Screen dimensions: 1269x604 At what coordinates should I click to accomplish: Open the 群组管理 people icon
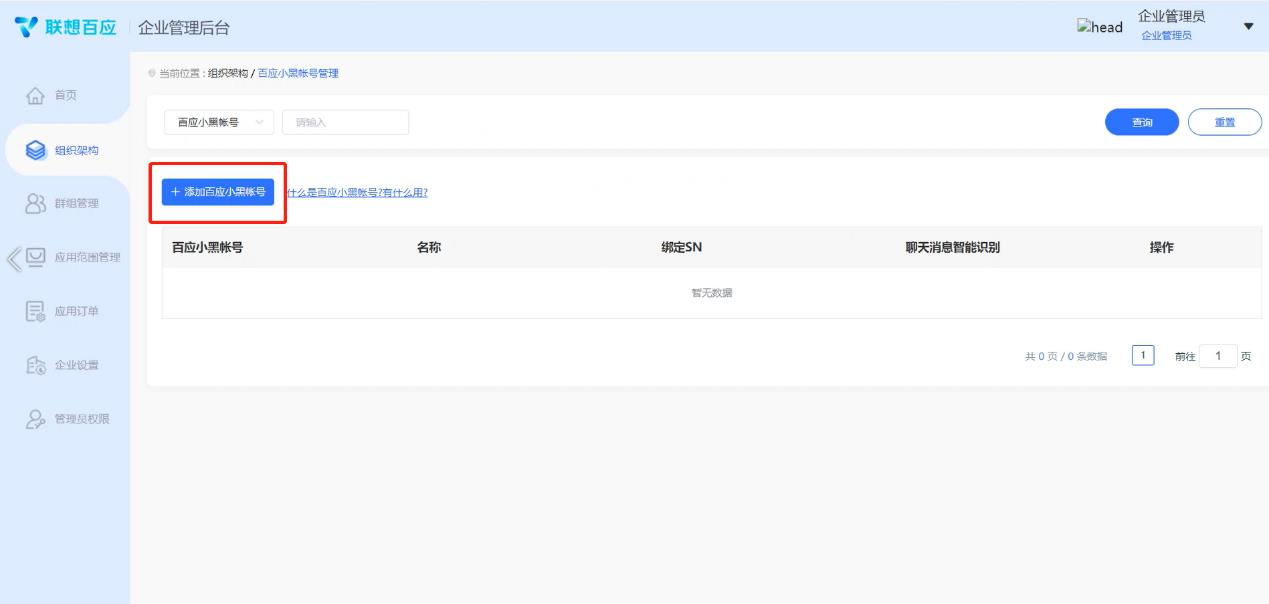coord(33,204)
